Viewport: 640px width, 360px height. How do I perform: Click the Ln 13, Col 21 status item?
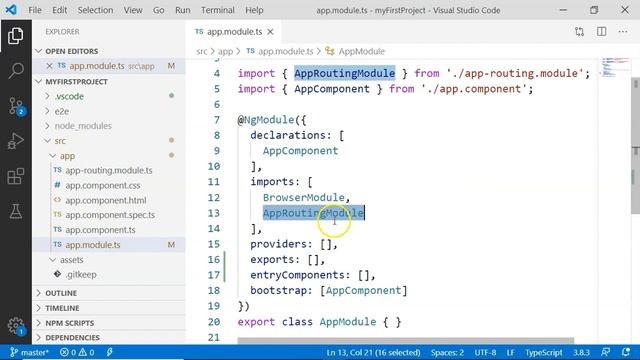373,352
